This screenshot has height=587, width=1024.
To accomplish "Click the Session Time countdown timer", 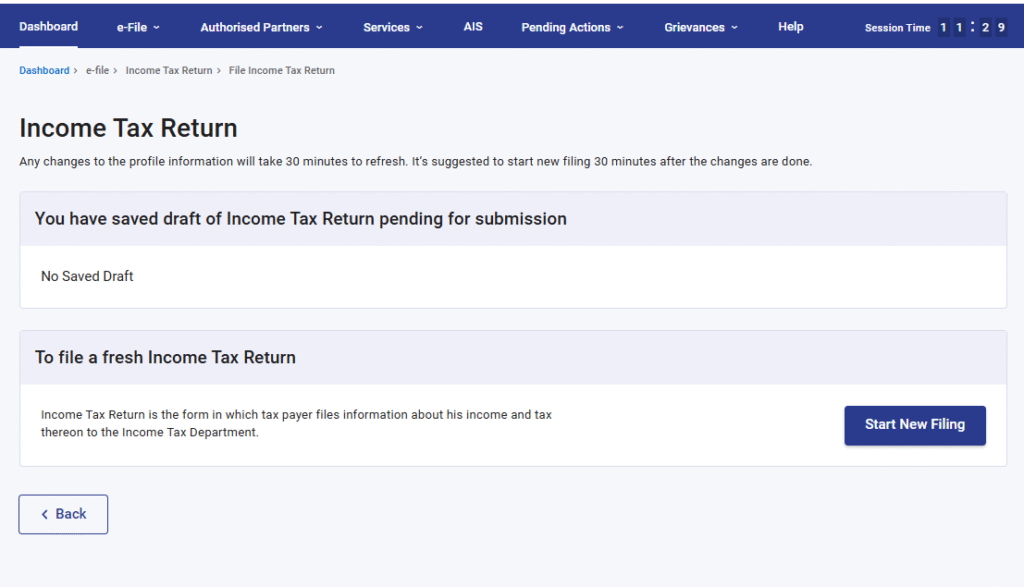I will [971, 28].
